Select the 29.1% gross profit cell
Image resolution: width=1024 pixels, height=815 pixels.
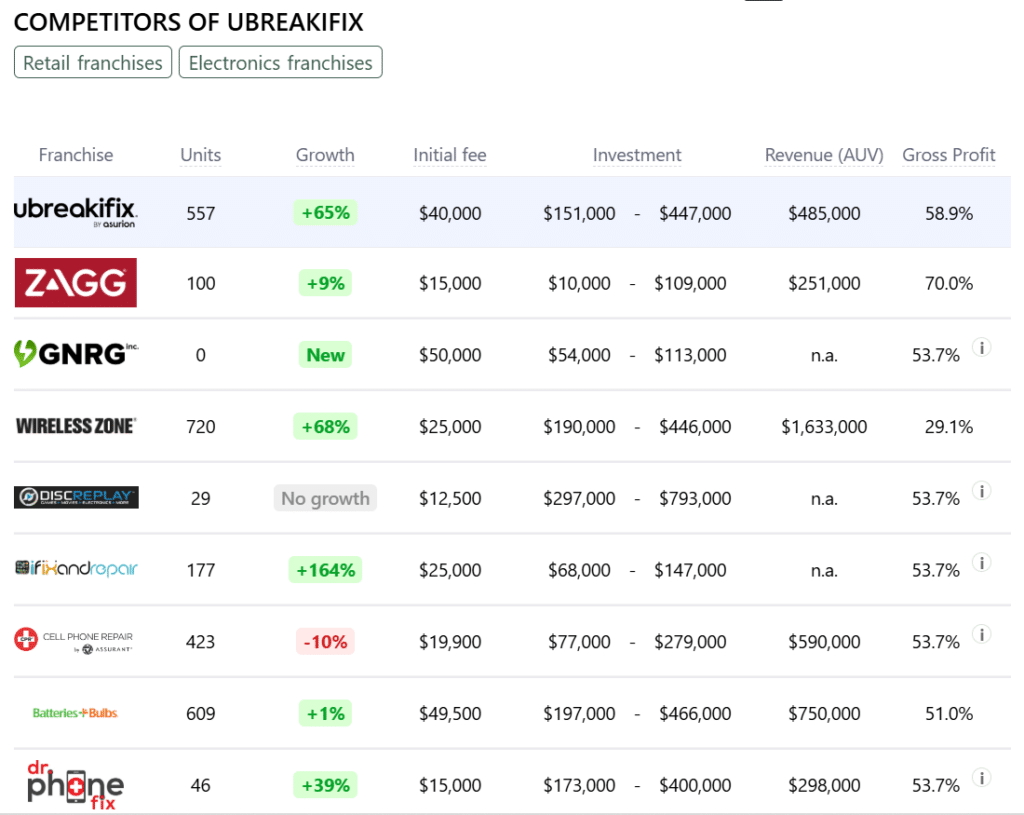[949, 426]
